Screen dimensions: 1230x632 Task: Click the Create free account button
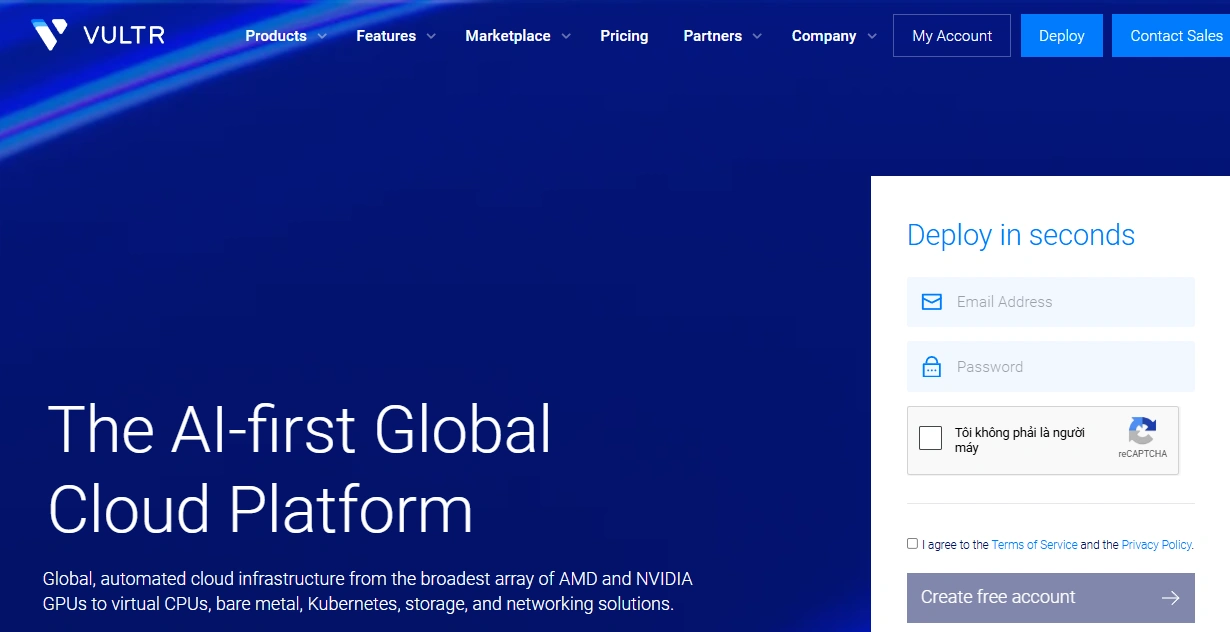point(1051,597)
